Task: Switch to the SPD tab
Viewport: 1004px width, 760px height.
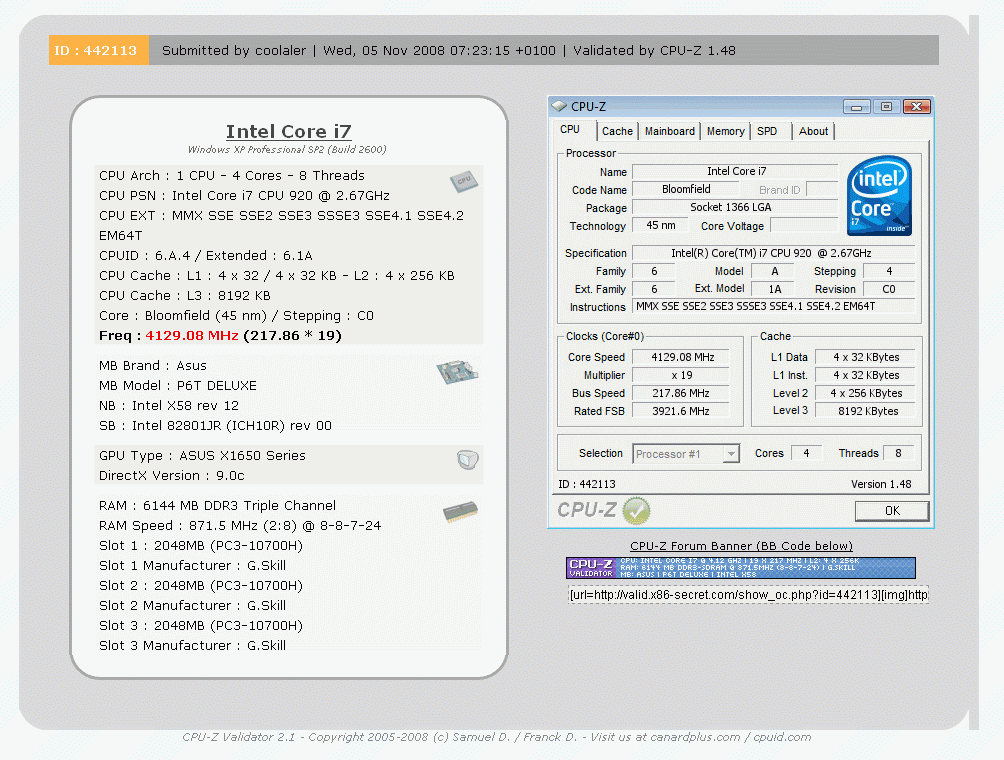Action: (x=767, y=131)
